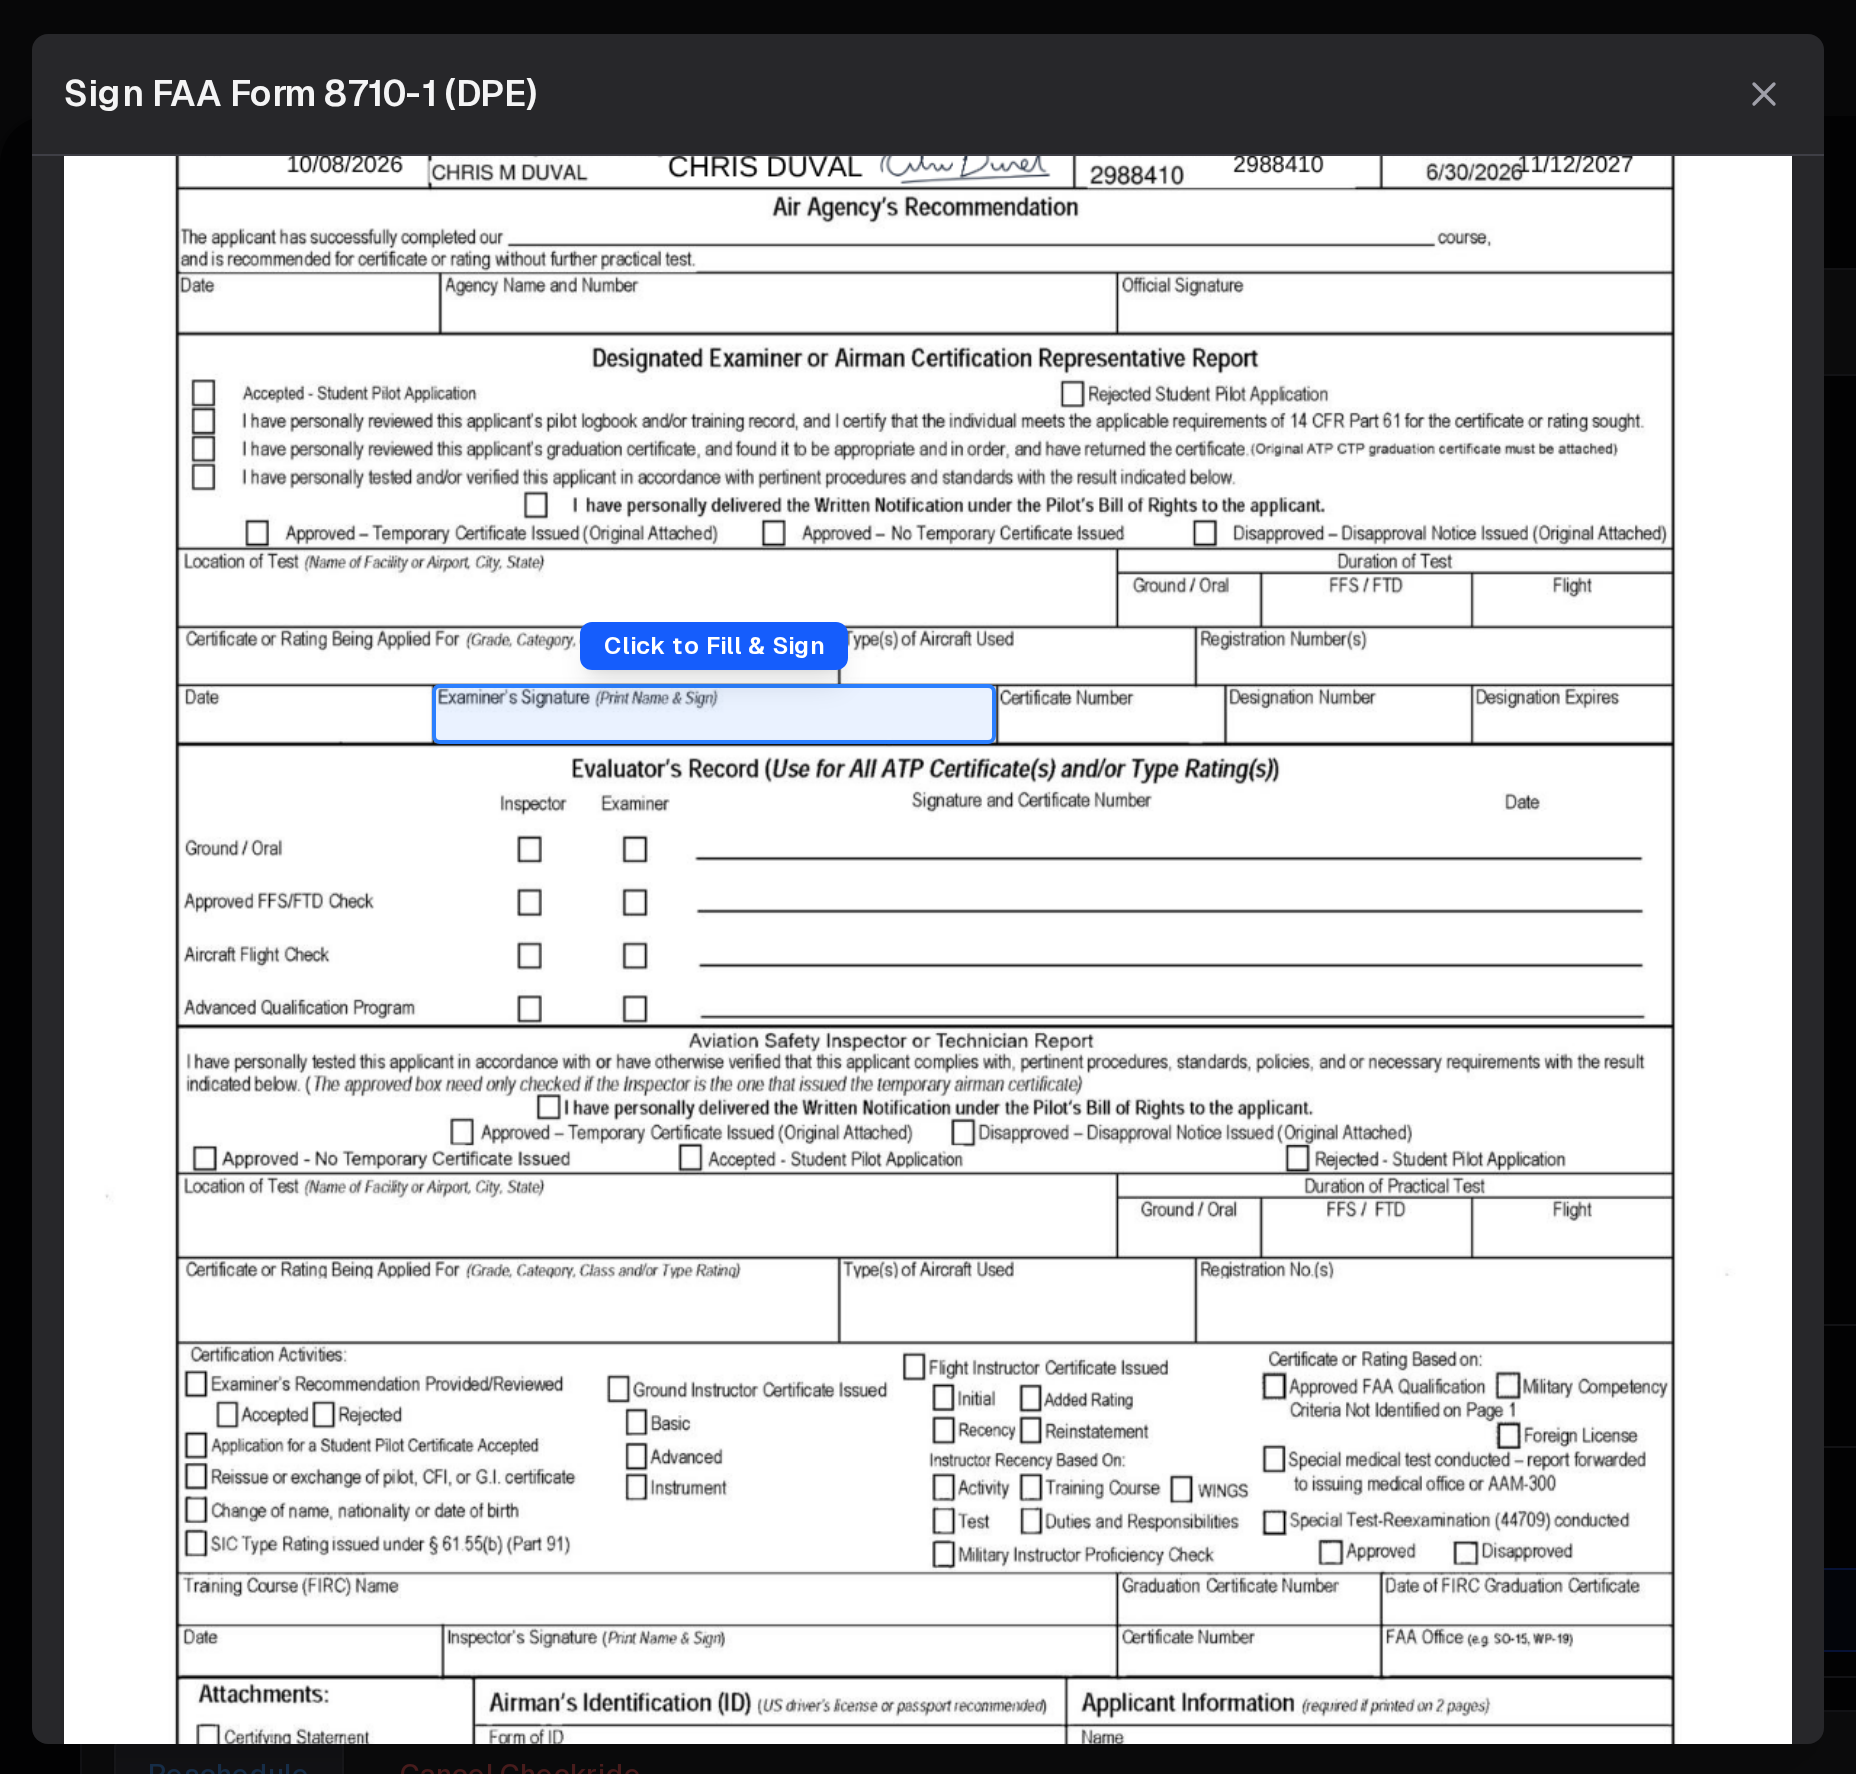Check 'SIC Type Rating issued' box
Screen dimensions: 1856x1774
pos(197,1543)
